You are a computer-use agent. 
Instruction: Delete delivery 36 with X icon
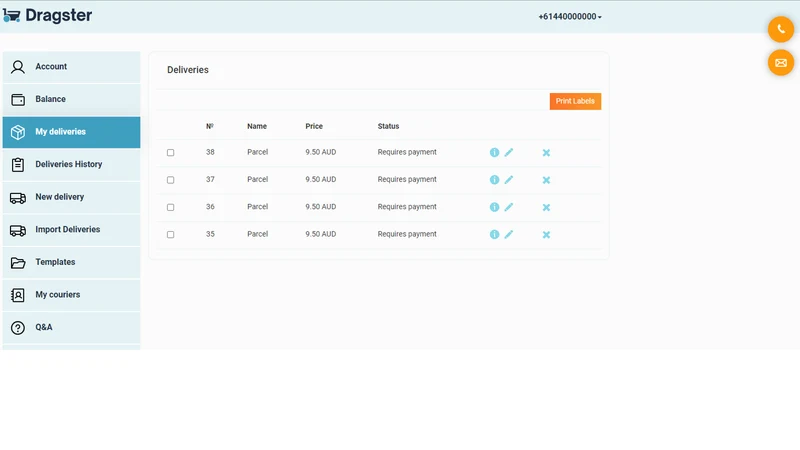point(546,207)
